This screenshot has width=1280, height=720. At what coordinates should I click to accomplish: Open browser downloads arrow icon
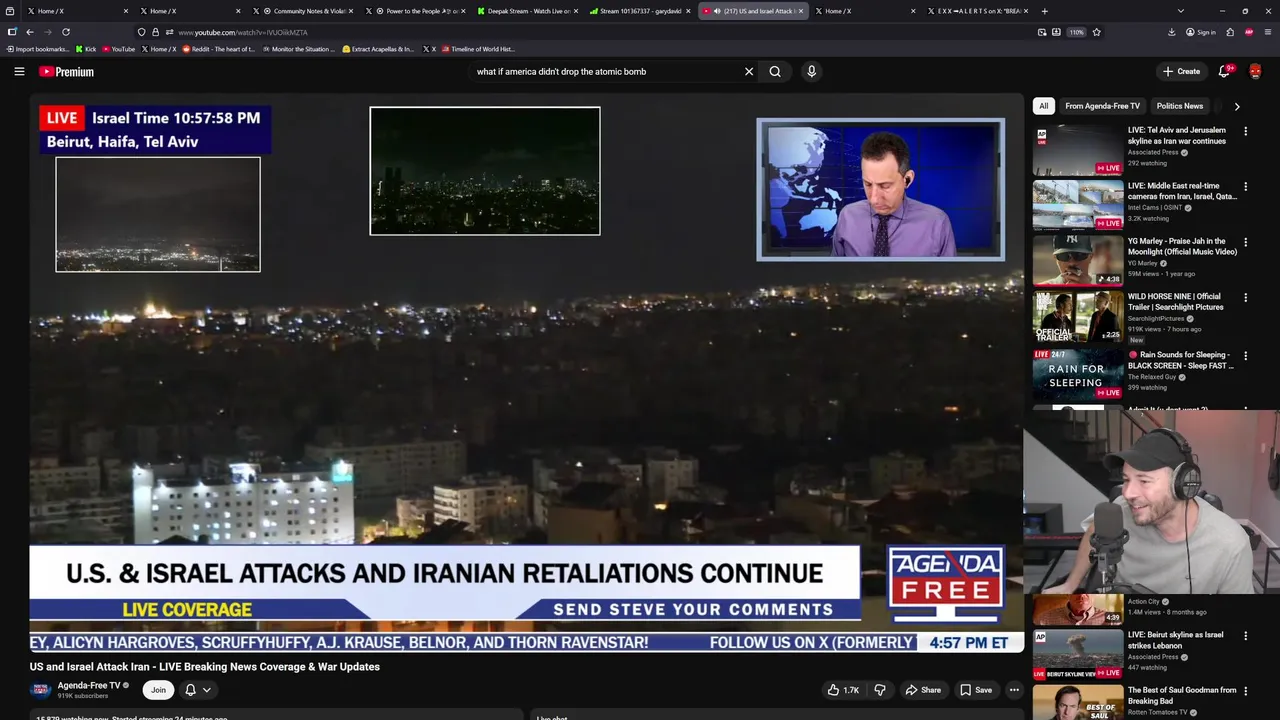[1171, 32]
